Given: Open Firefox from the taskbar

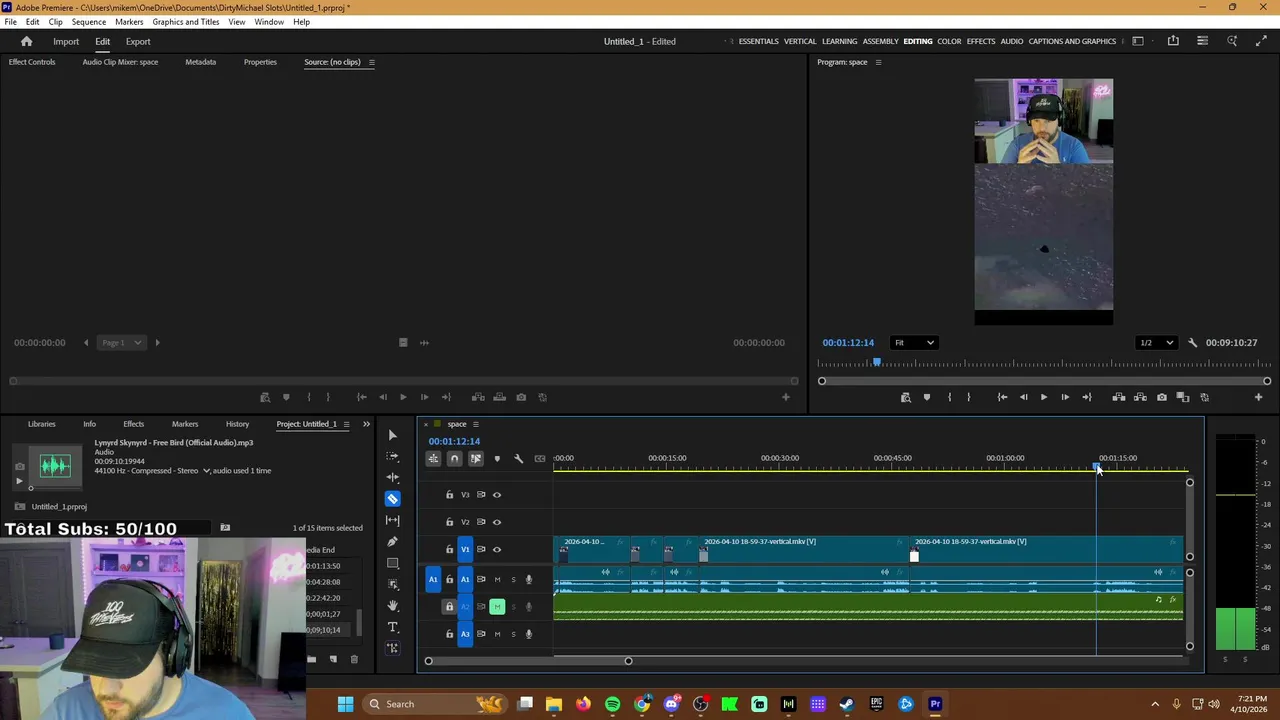Looking at the screenshot, I should pyautogui.click(x=584, y=704).
